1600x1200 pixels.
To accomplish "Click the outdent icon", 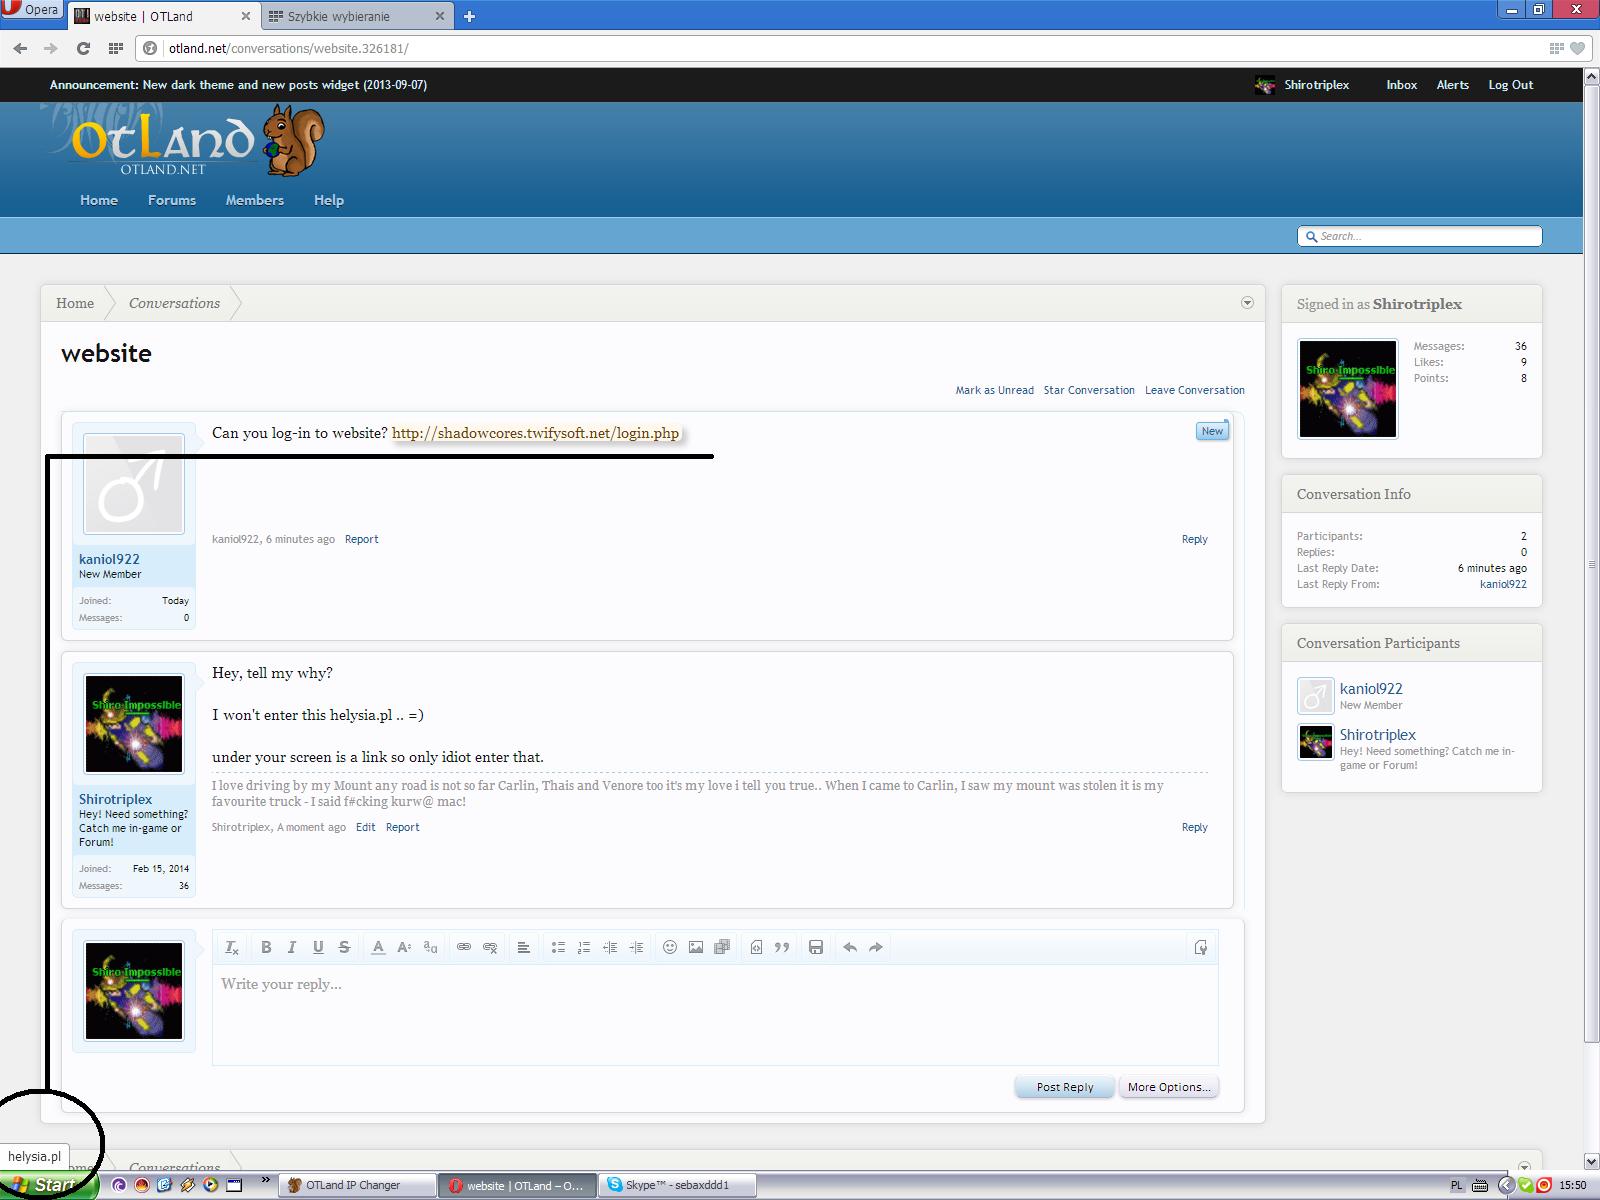I will pos(610,947).
